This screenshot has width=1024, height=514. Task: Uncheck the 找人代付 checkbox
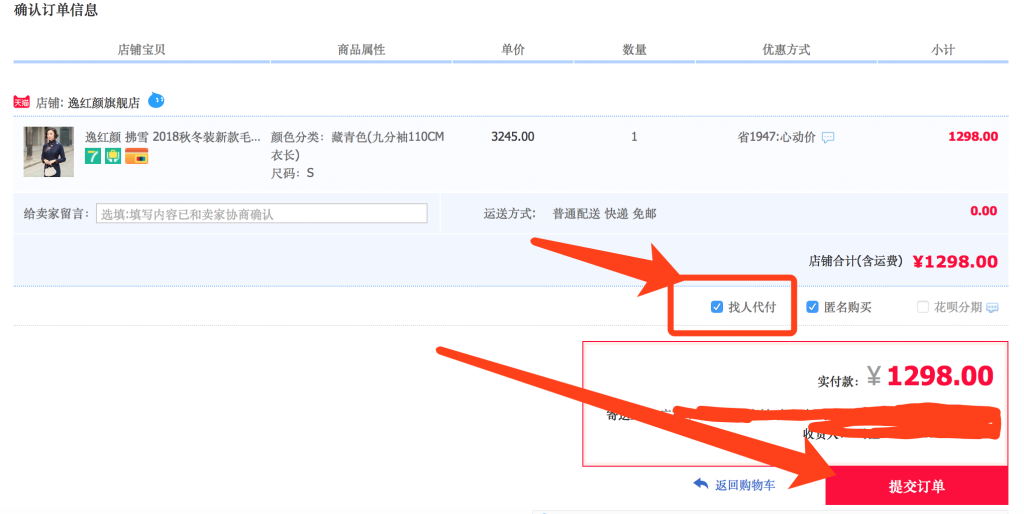click(x=717, y=307)
